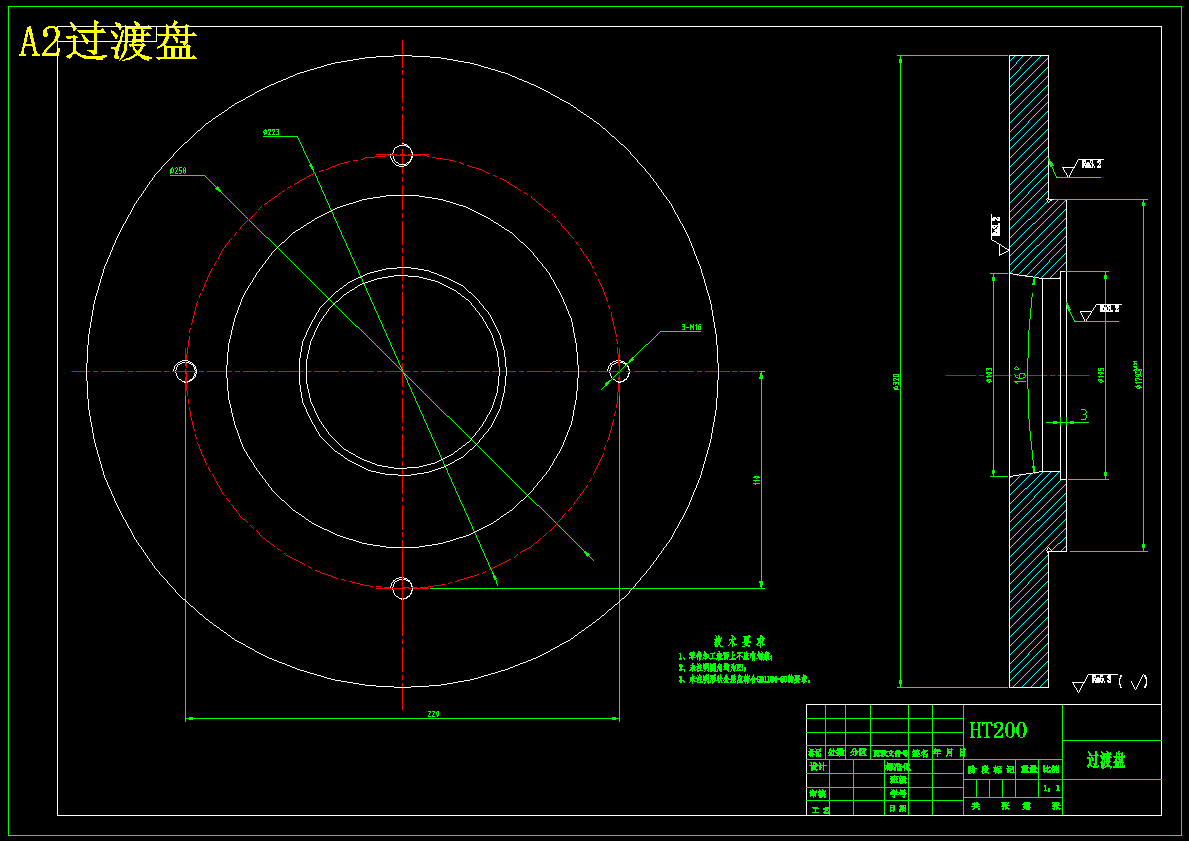Pick the "ø320" outer diameter dimension

click(x=896, y=381)
